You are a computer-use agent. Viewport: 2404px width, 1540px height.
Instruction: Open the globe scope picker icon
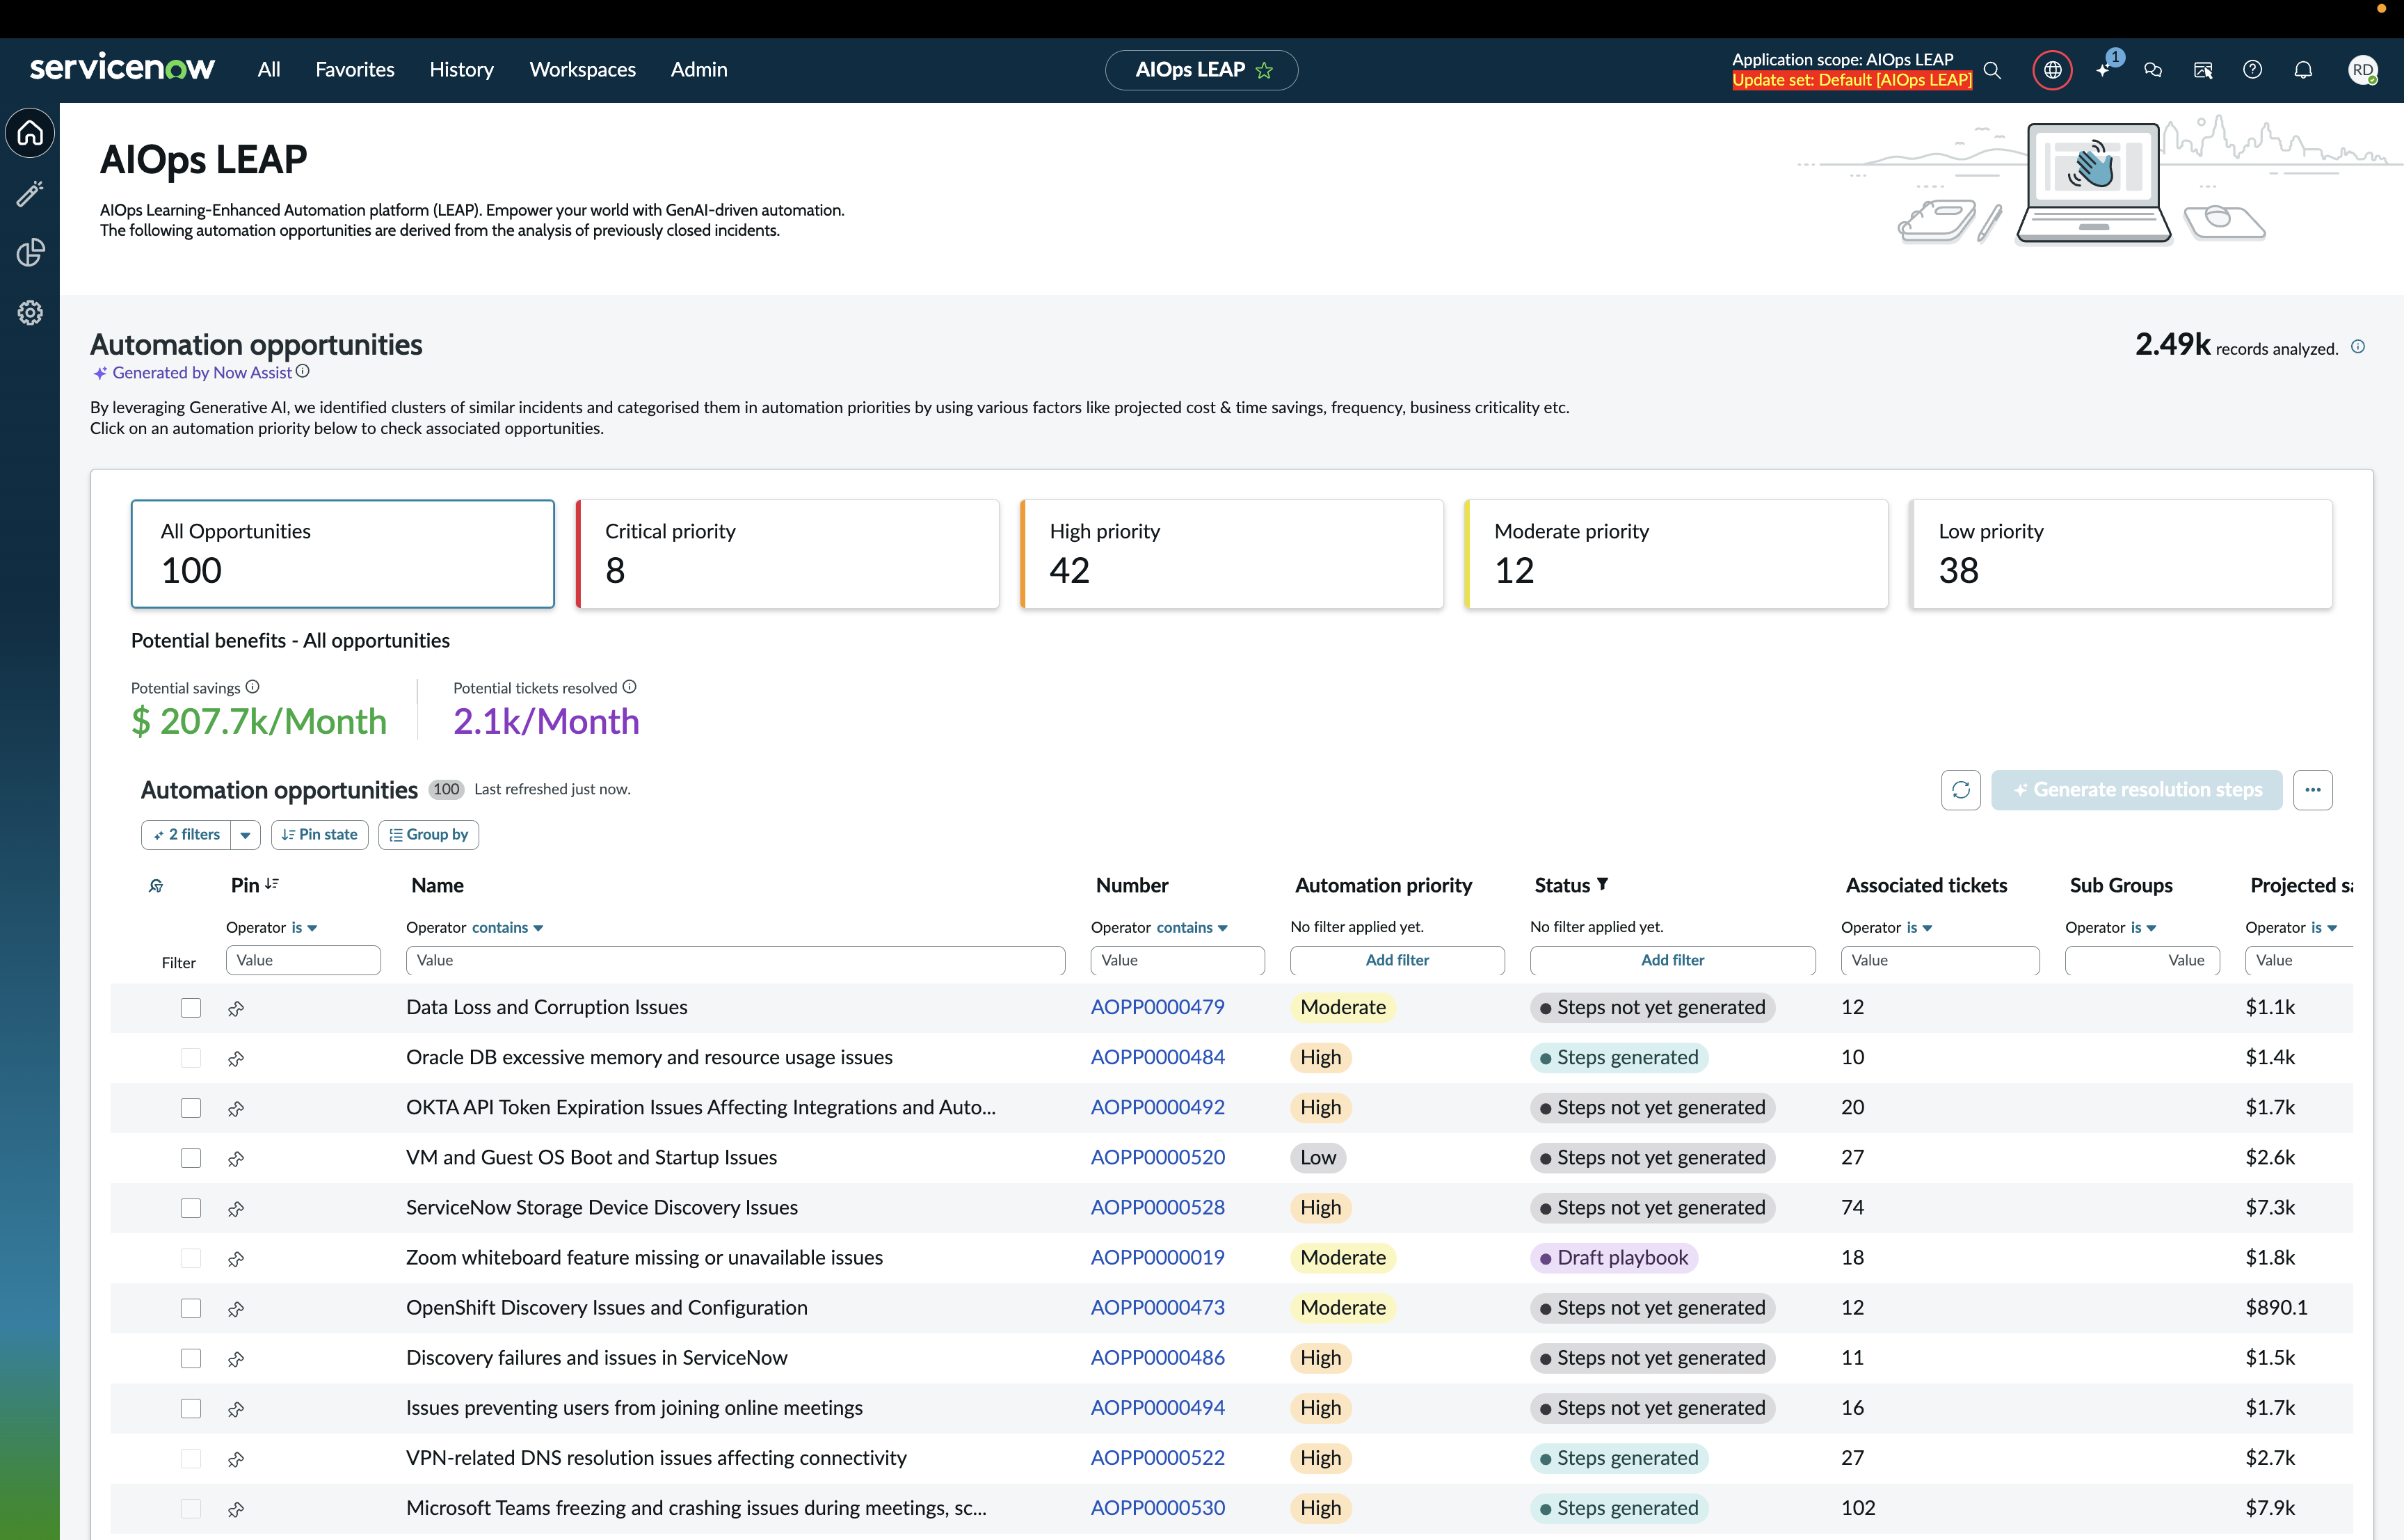click(x=2052, y=70)
